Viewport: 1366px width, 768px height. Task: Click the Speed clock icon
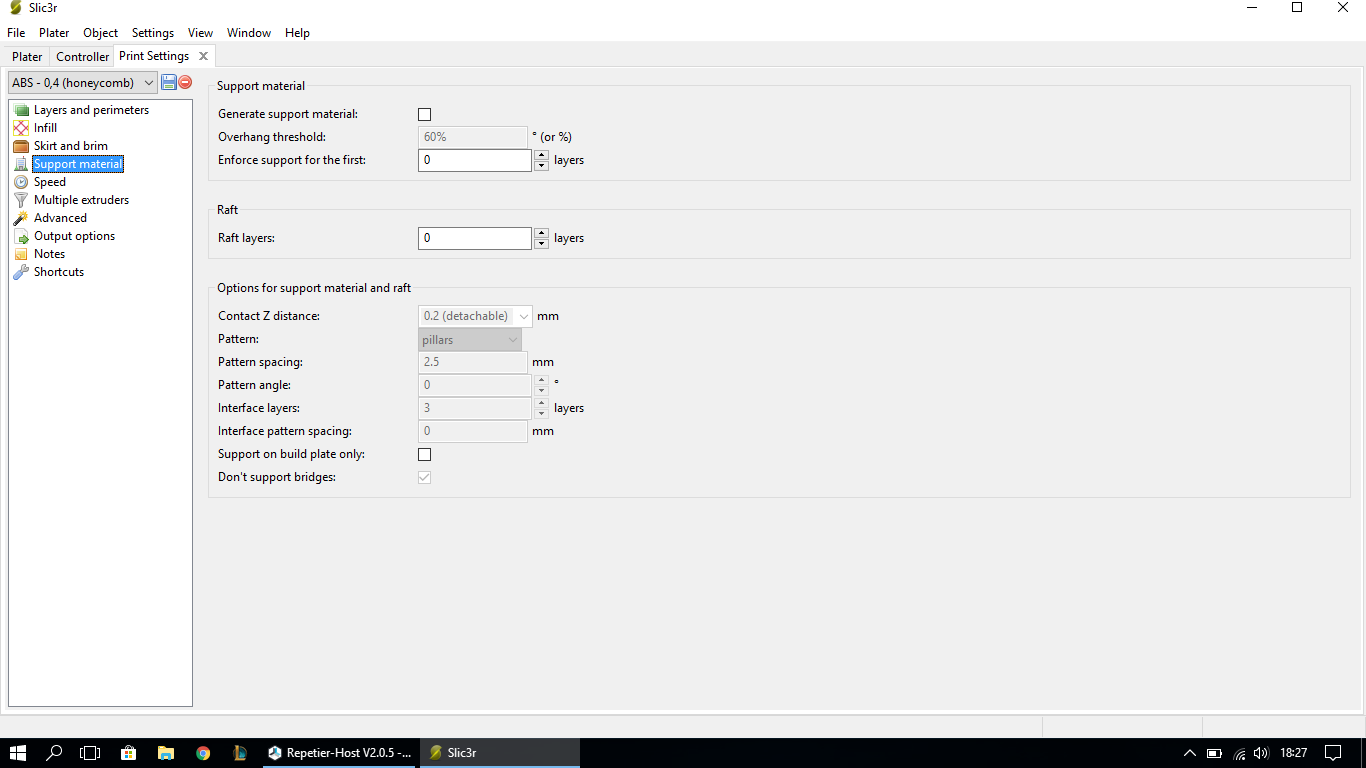tap(21, 182)
